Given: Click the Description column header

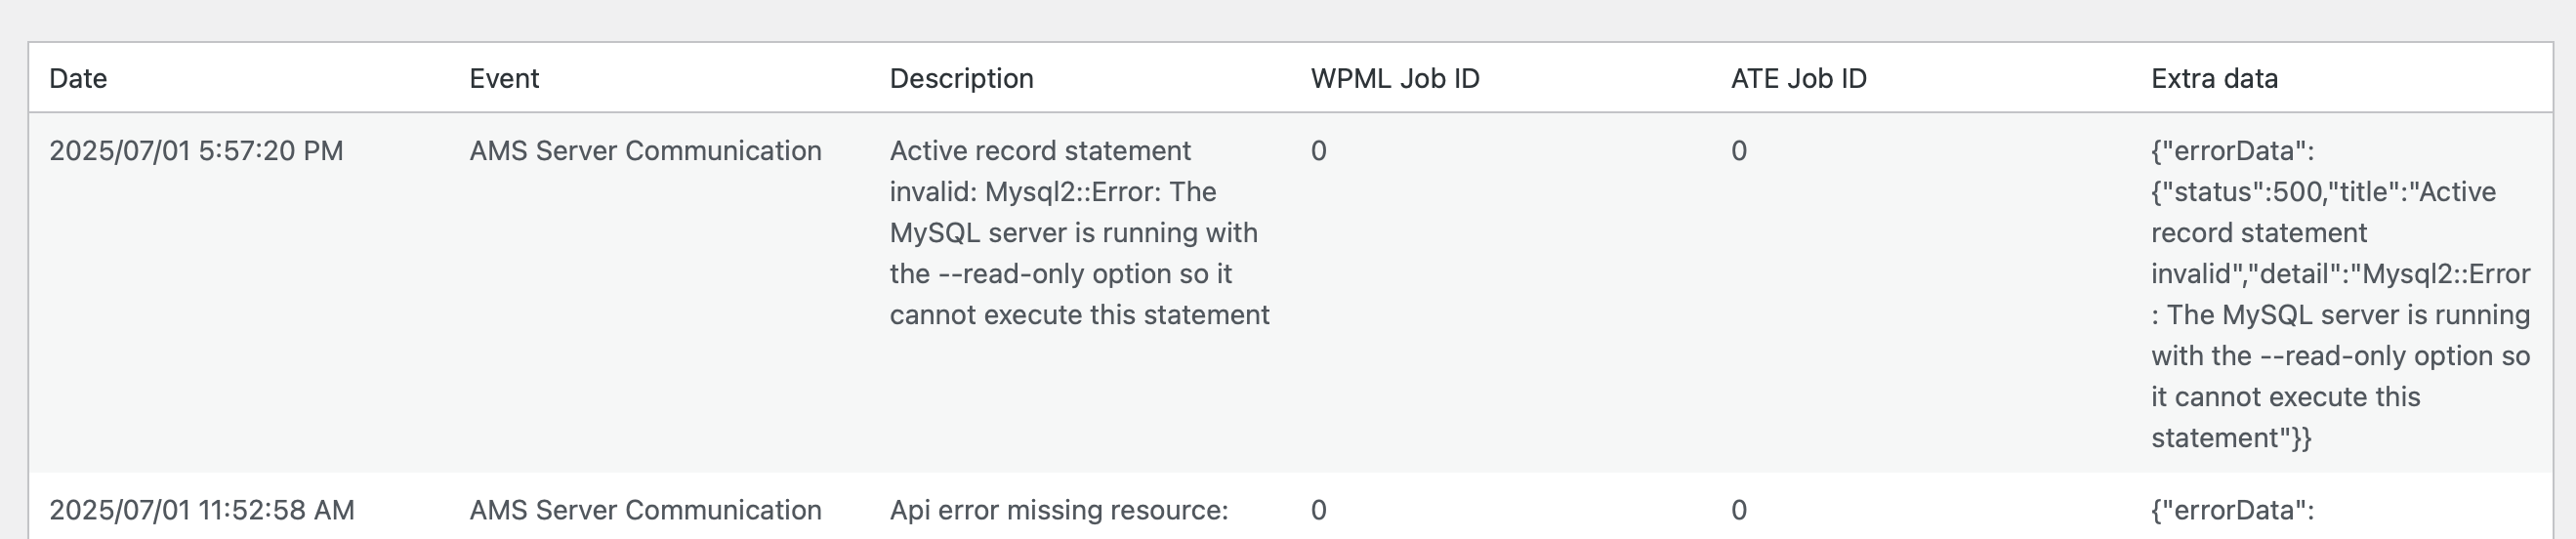Looking at the screenshot, I should 961,78.
